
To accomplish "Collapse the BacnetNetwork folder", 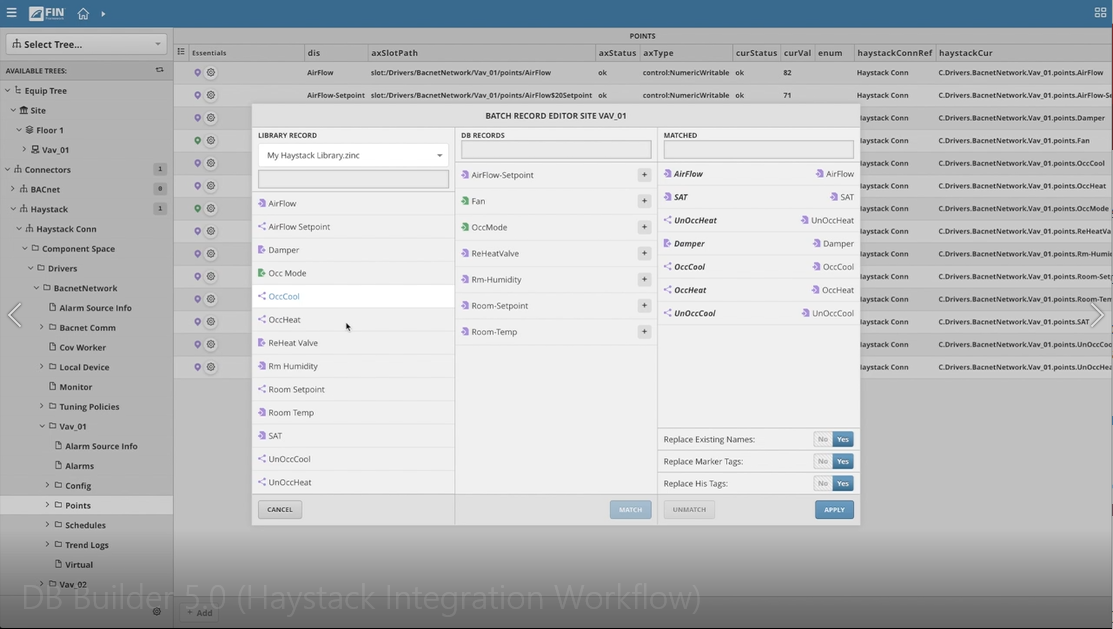I will tap(36, 288).
